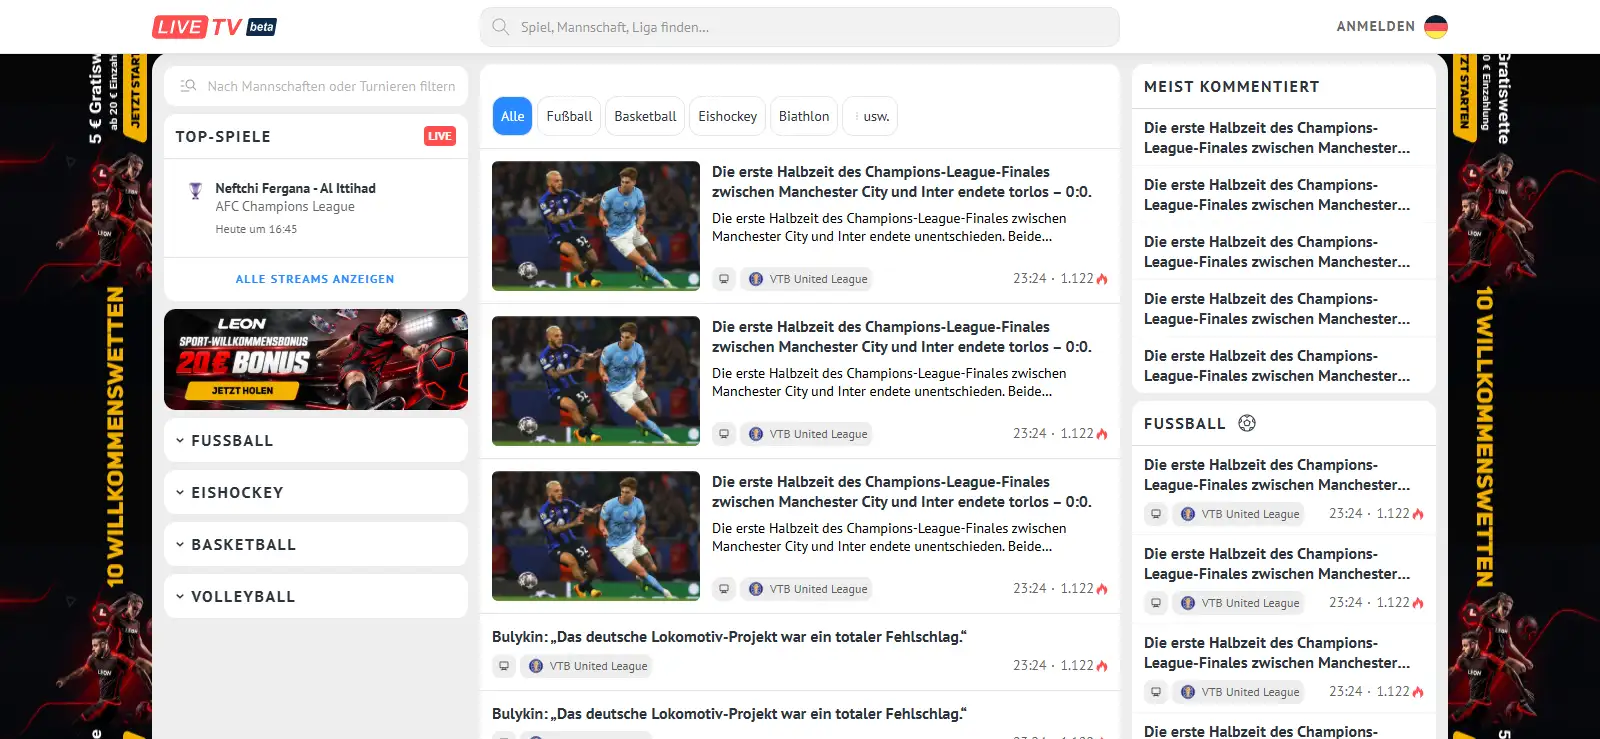Select the Alle tab
Screen dimensions: 1600x739
512,116
